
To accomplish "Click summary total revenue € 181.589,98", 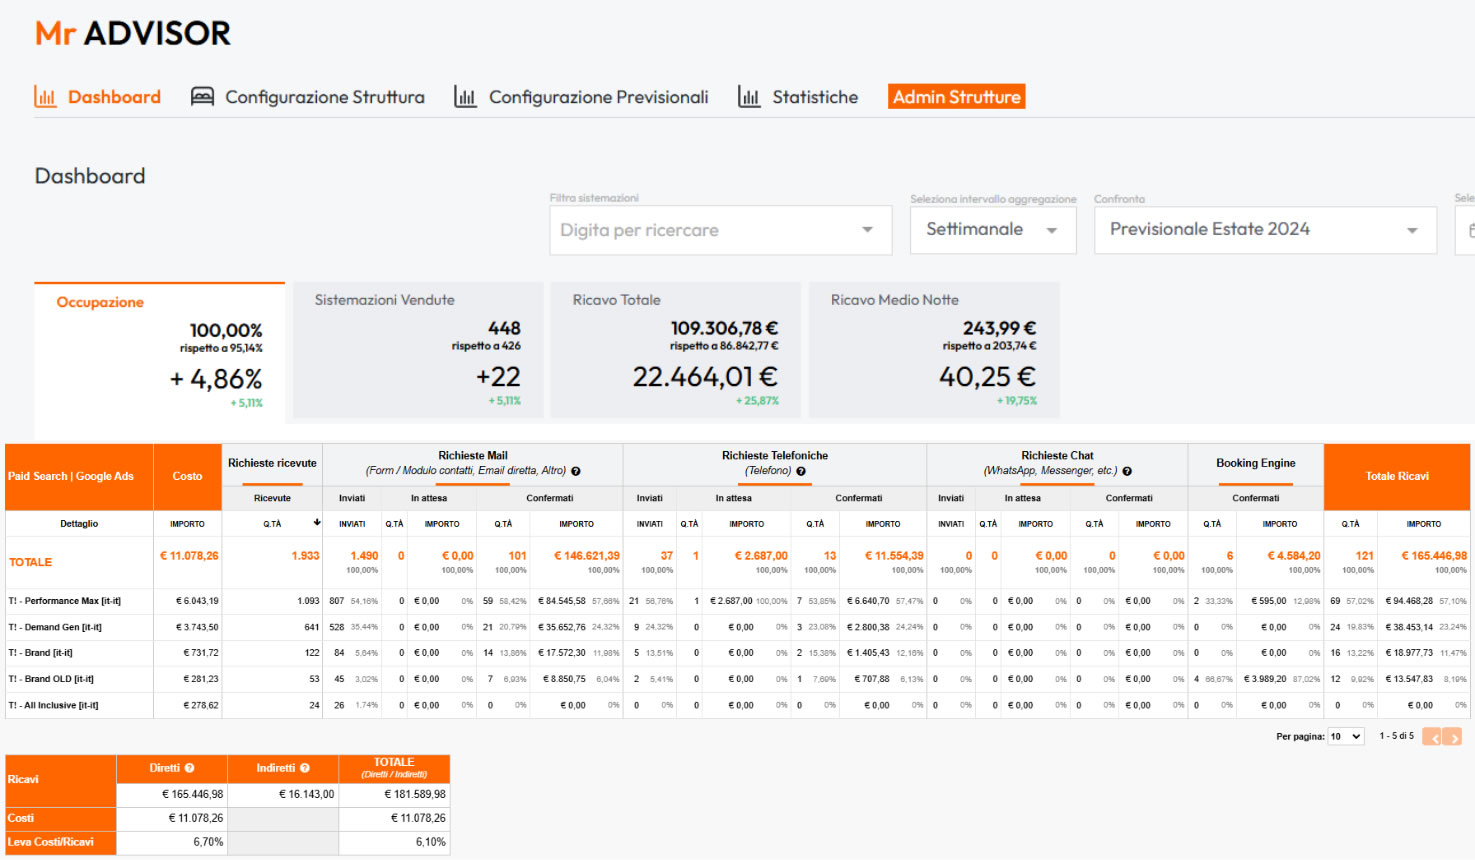I will click(x=415, y=794).
